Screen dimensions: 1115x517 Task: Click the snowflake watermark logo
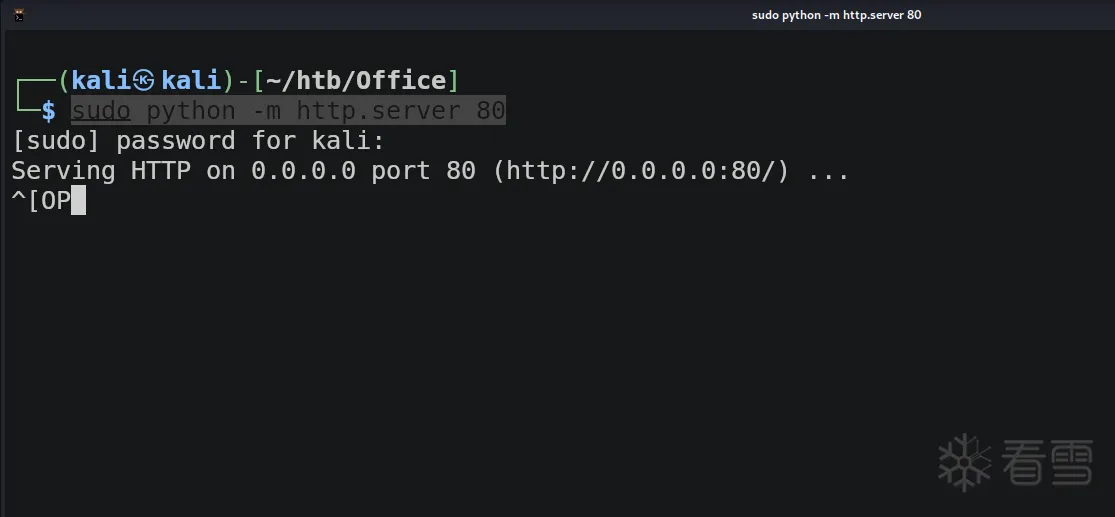coord(964,462)
